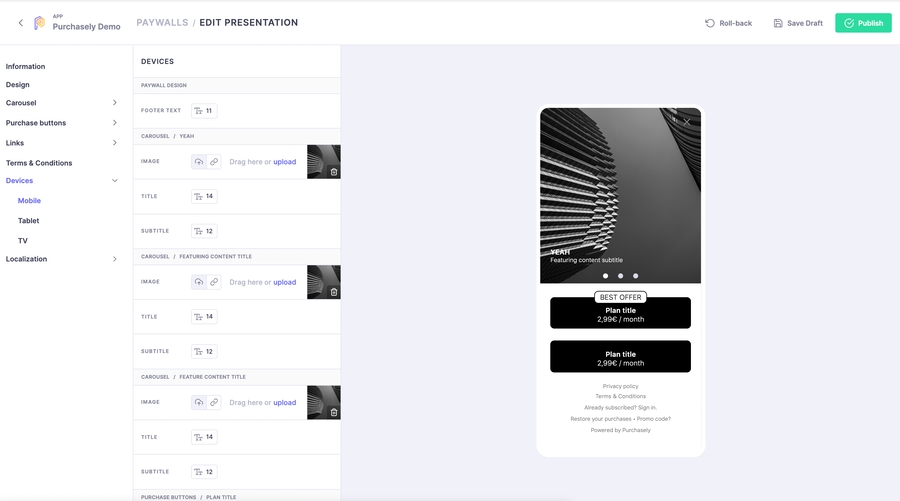
Task: Open the Tablet device settings
Action: click(x=29, y=221)
